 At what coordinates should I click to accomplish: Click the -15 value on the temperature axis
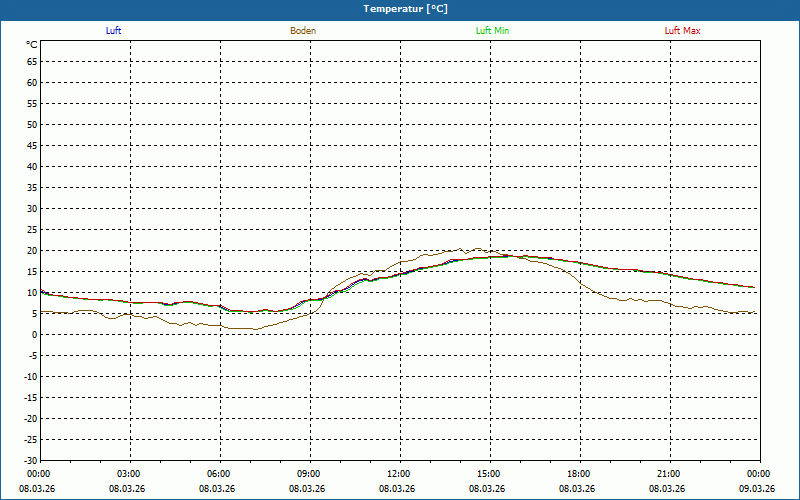pos(31,398)
